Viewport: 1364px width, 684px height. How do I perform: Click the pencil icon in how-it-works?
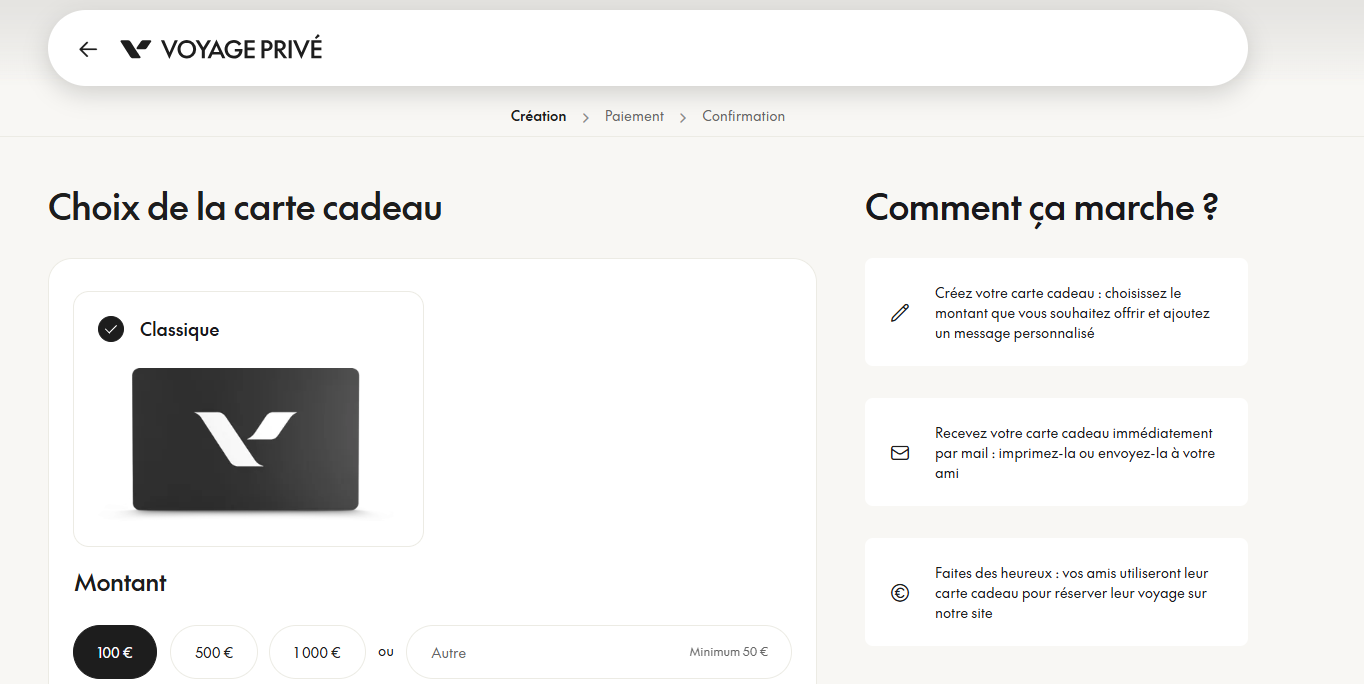(900, 313)
